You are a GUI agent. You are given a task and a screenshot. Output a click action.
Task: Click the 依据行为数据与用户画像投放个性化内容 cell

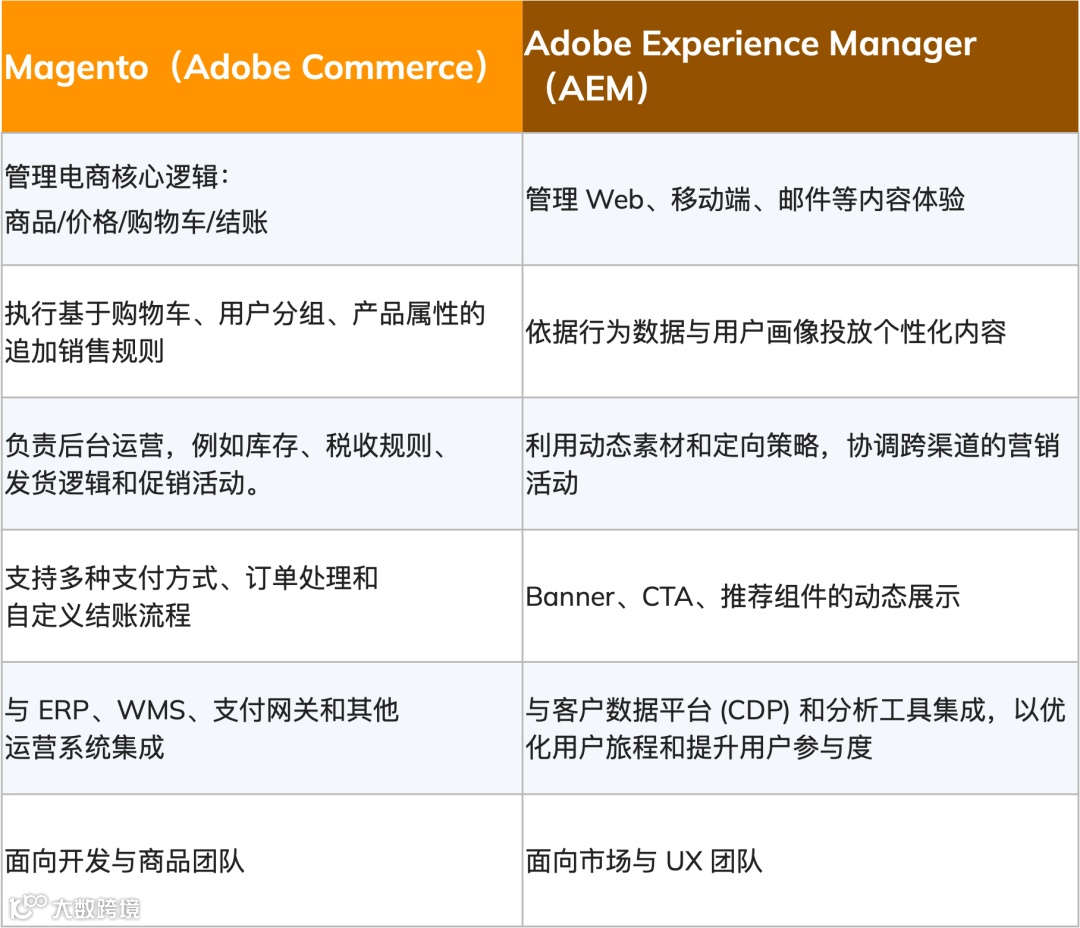coord(800,331)
